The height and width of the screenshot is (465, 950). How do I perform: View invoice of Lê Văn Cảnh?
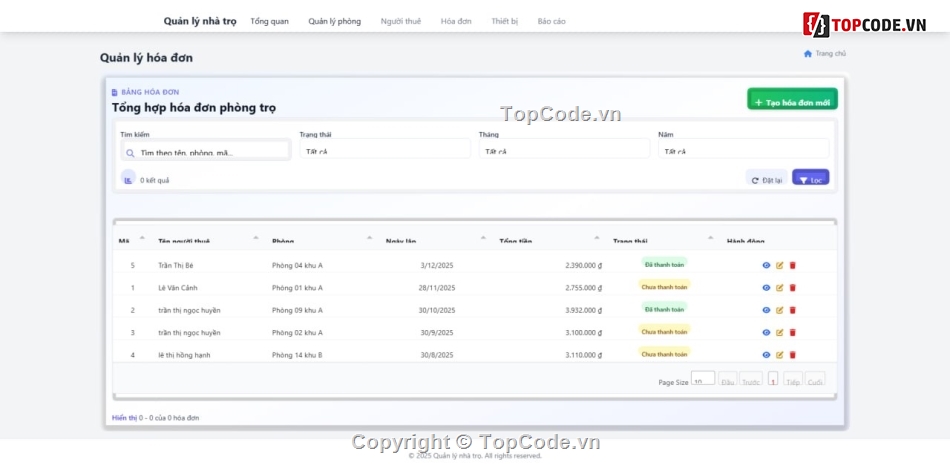point(766,287)
